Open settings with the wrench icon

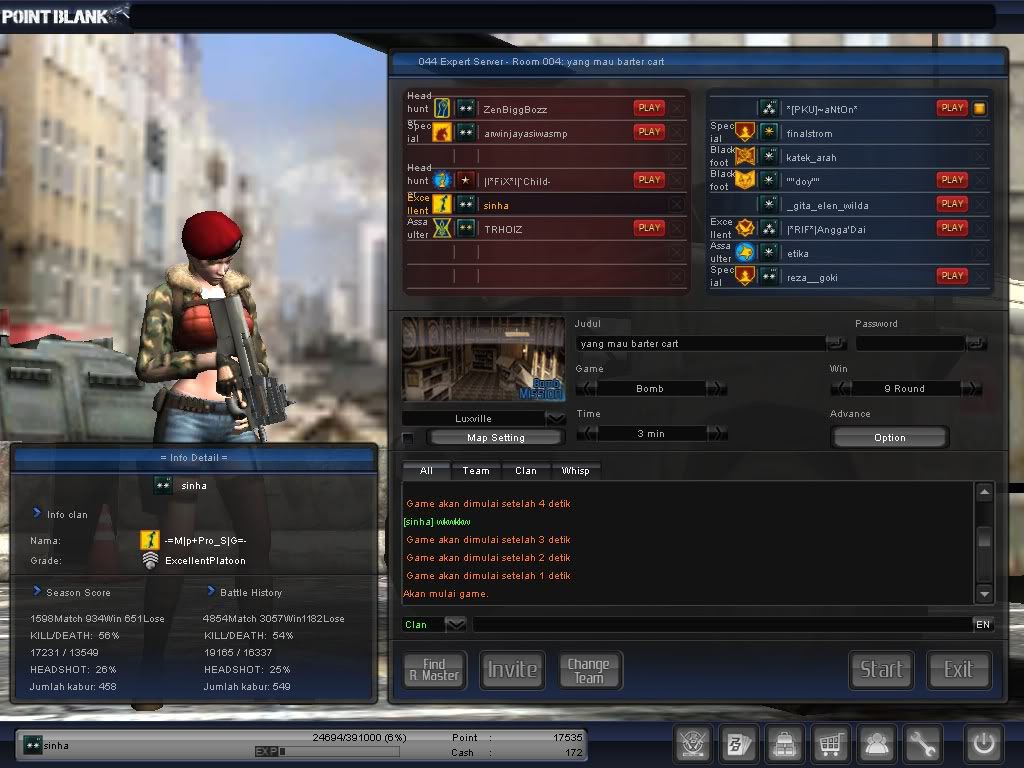[921, 743]
